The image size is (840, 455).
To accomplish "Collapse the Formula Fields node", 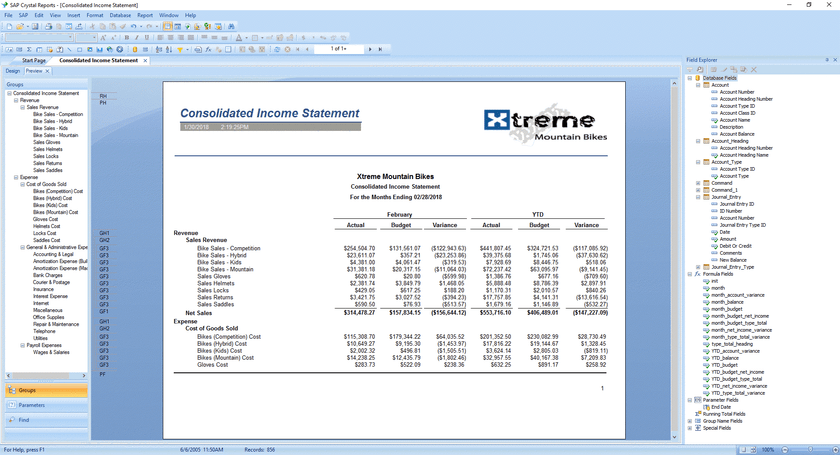I will click(x=690, y=274).
